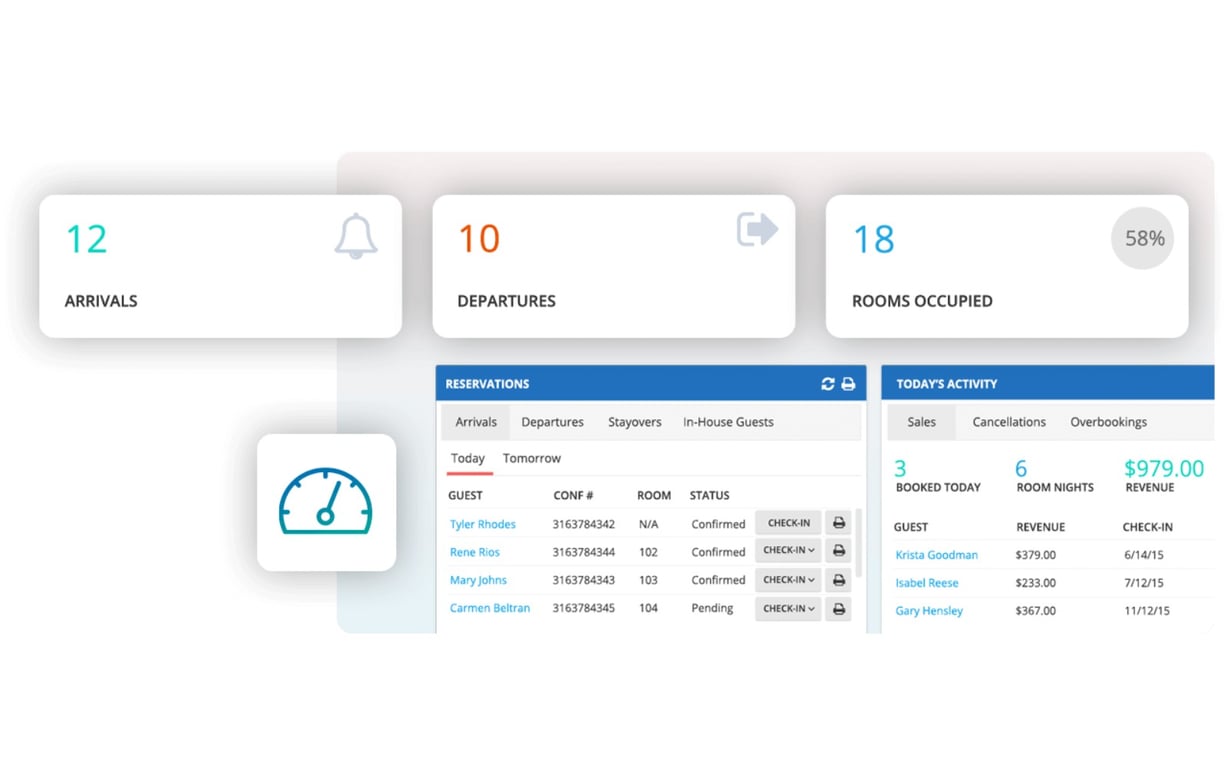Open Krista Goodman guest link

(937, 555)
